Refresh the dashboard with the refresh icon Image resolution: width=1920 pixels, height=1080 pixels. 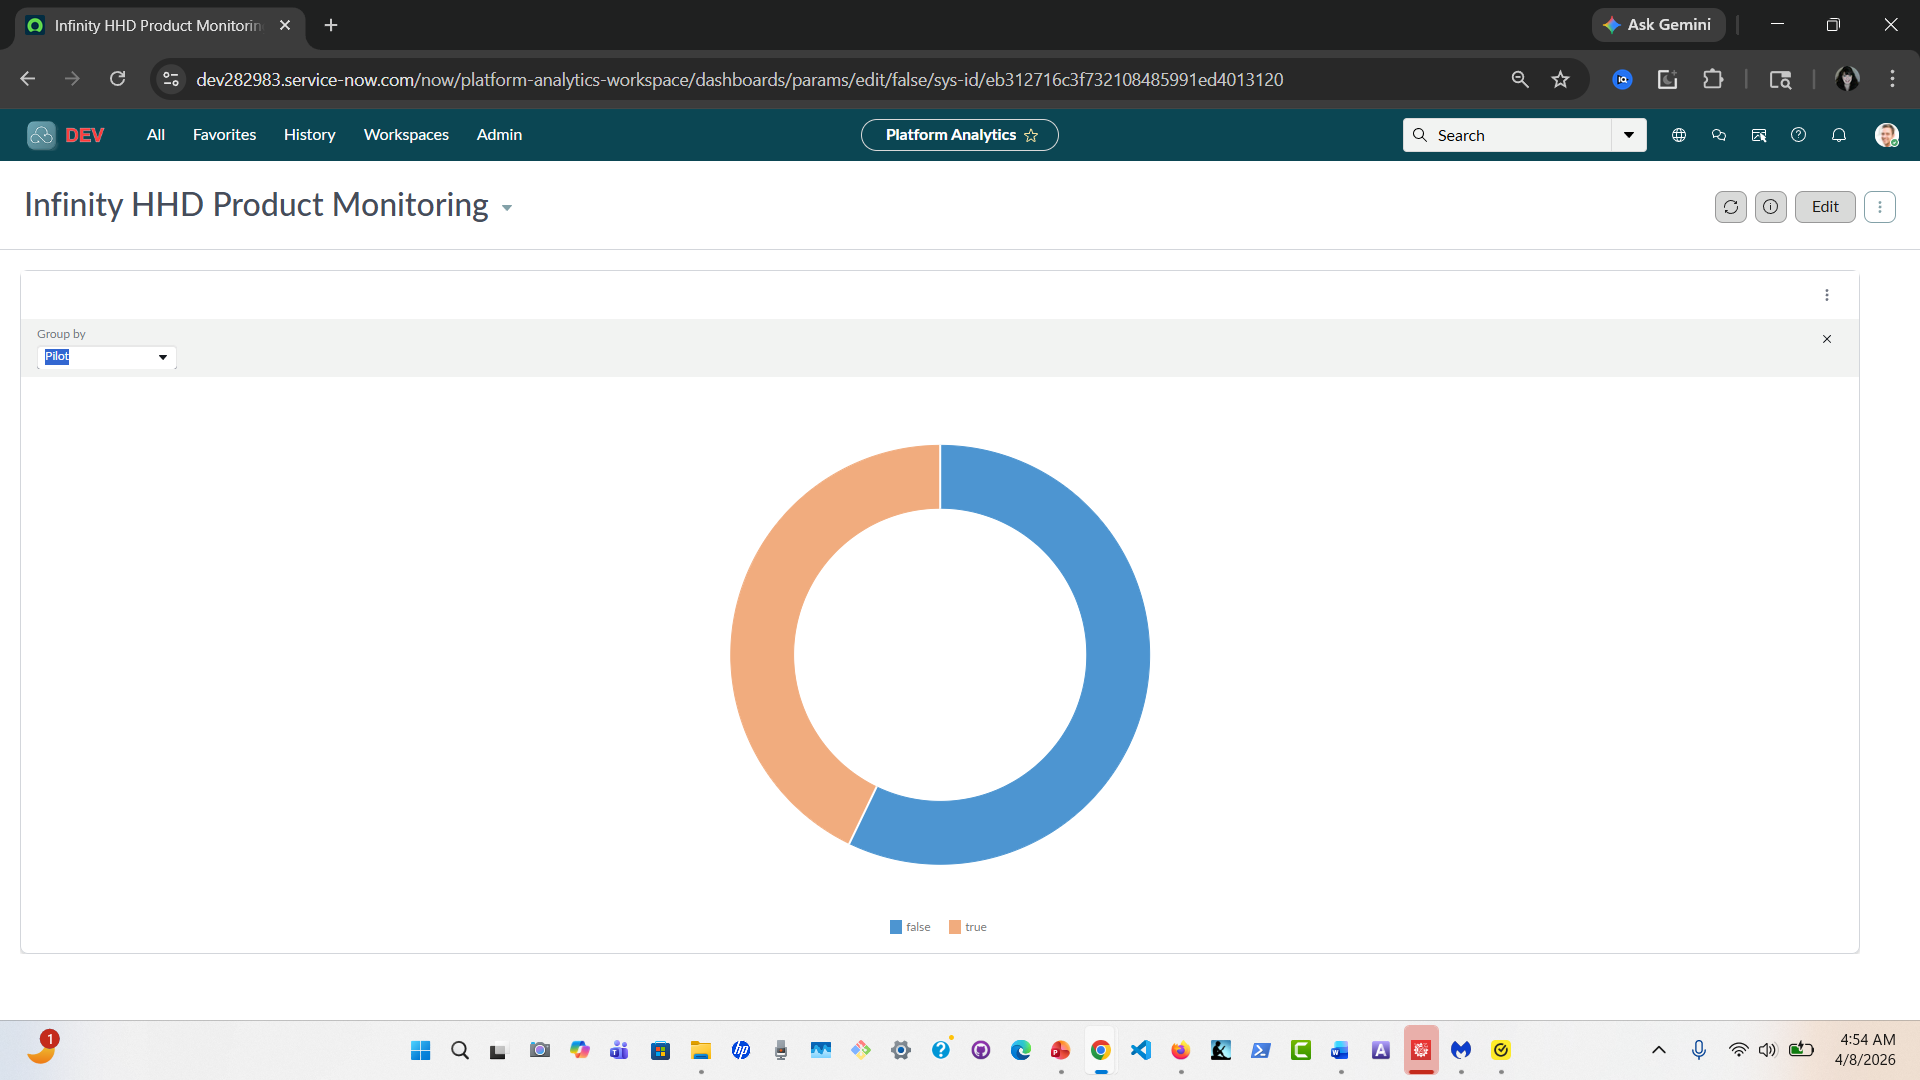click(x=1730, y=207)
